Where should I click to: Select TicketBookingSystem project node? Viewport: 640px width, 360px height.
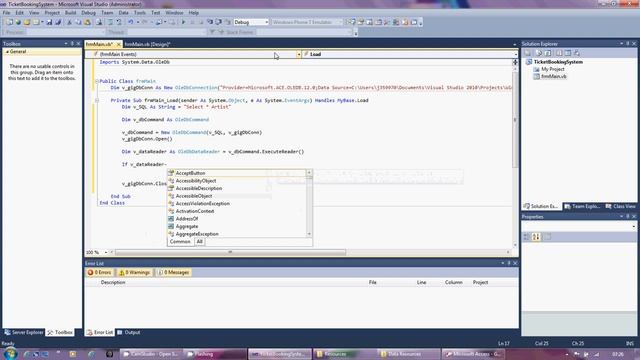pos(558,62)
